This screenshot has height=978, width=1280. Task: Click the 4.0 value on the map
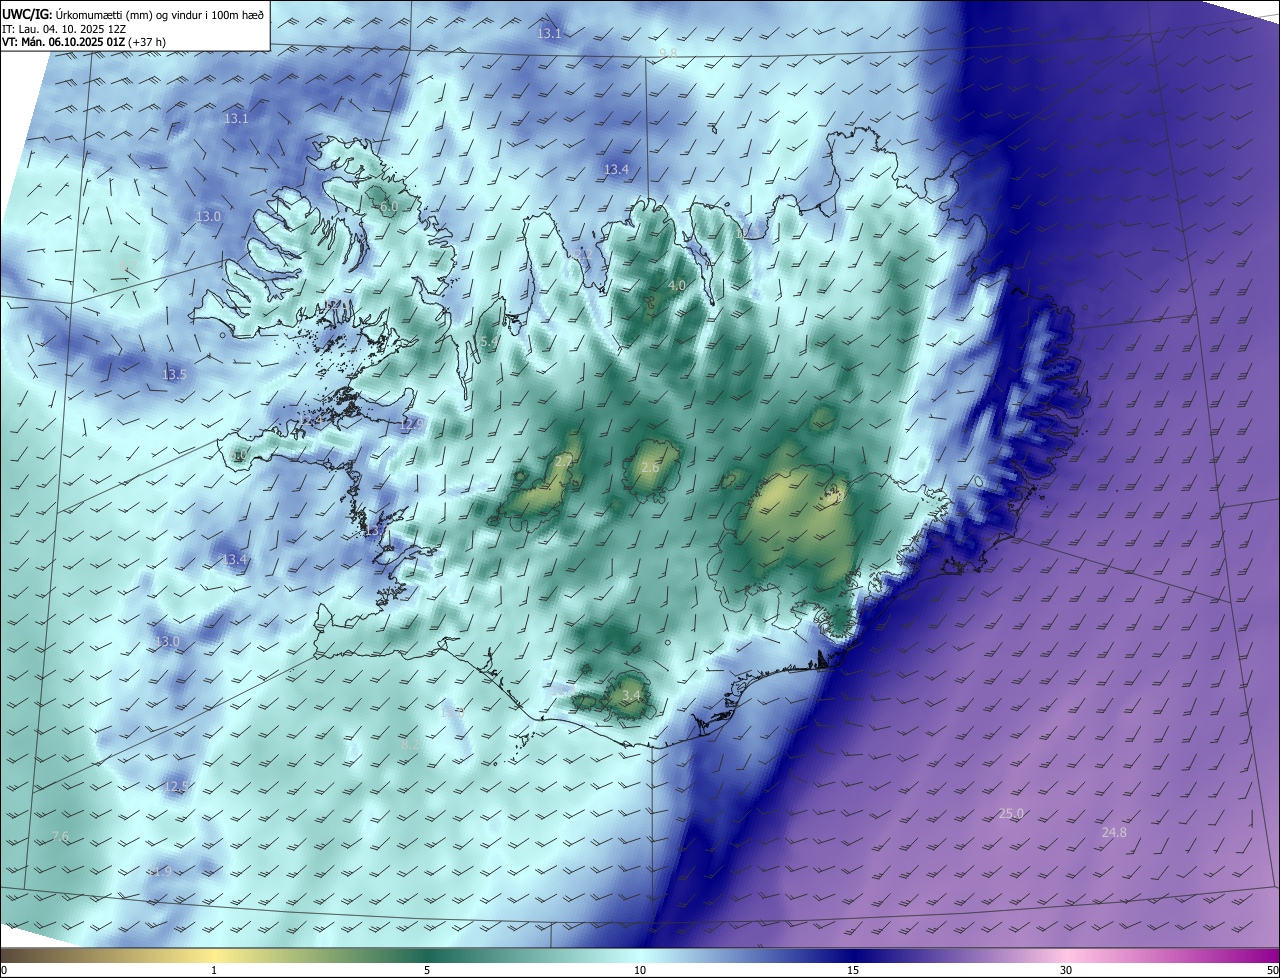677,285
